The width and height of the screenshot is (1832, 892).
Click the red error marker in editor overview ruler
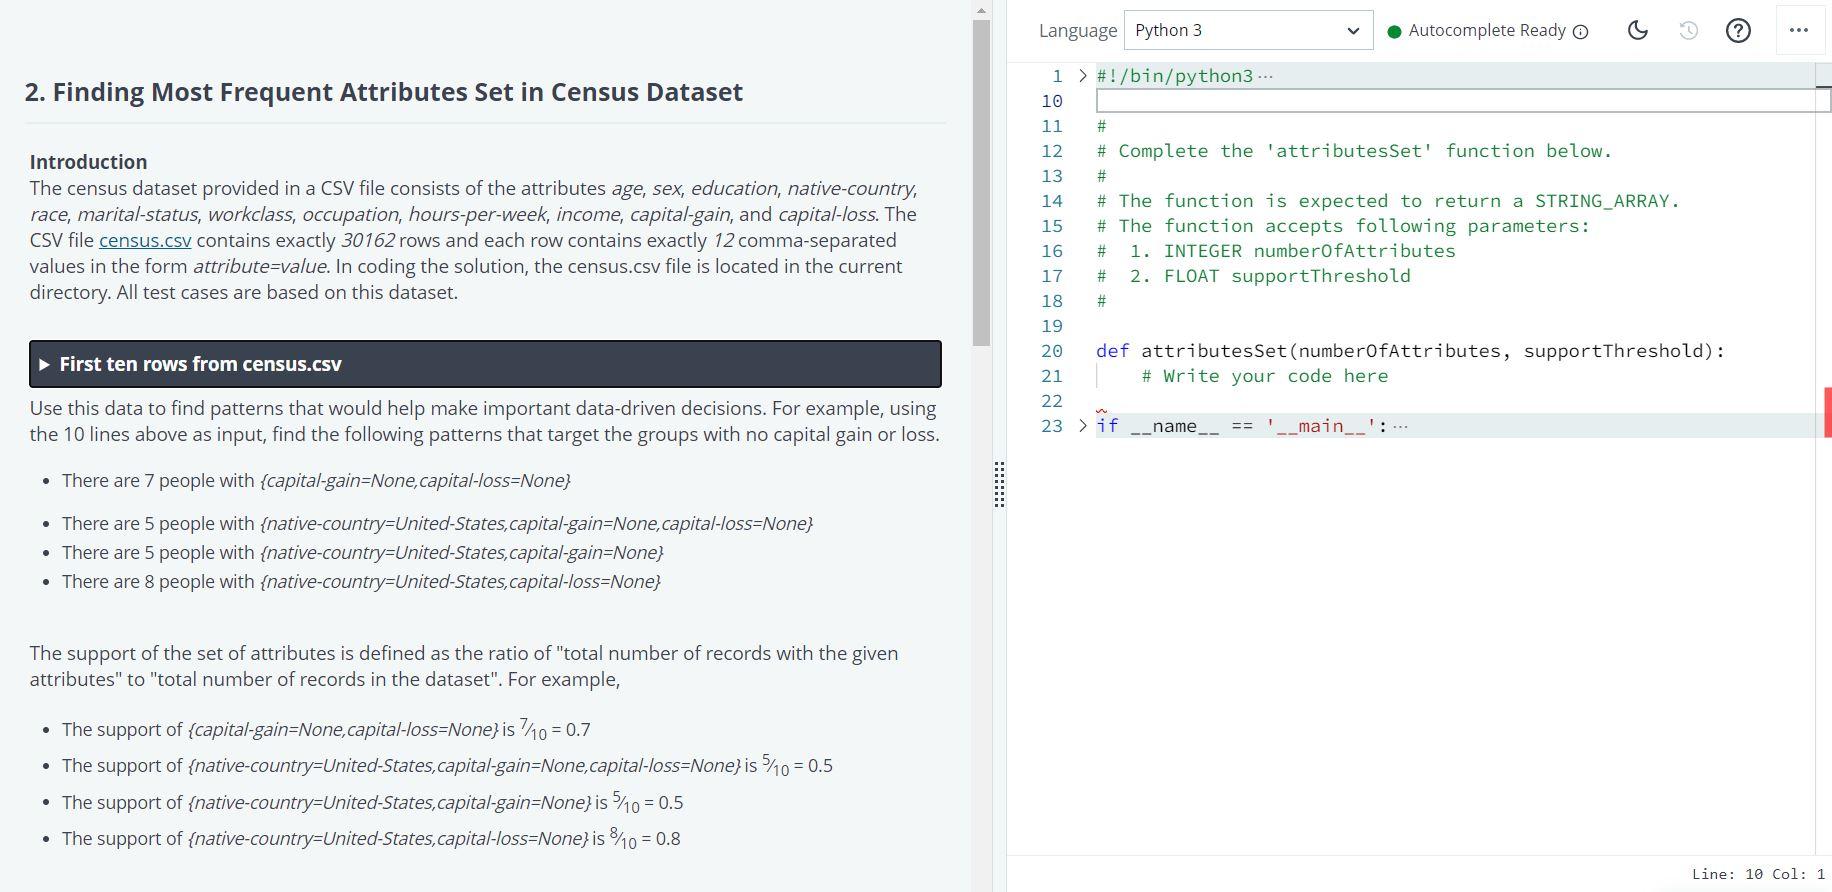pyautogui.click(x=1828, y=412)
